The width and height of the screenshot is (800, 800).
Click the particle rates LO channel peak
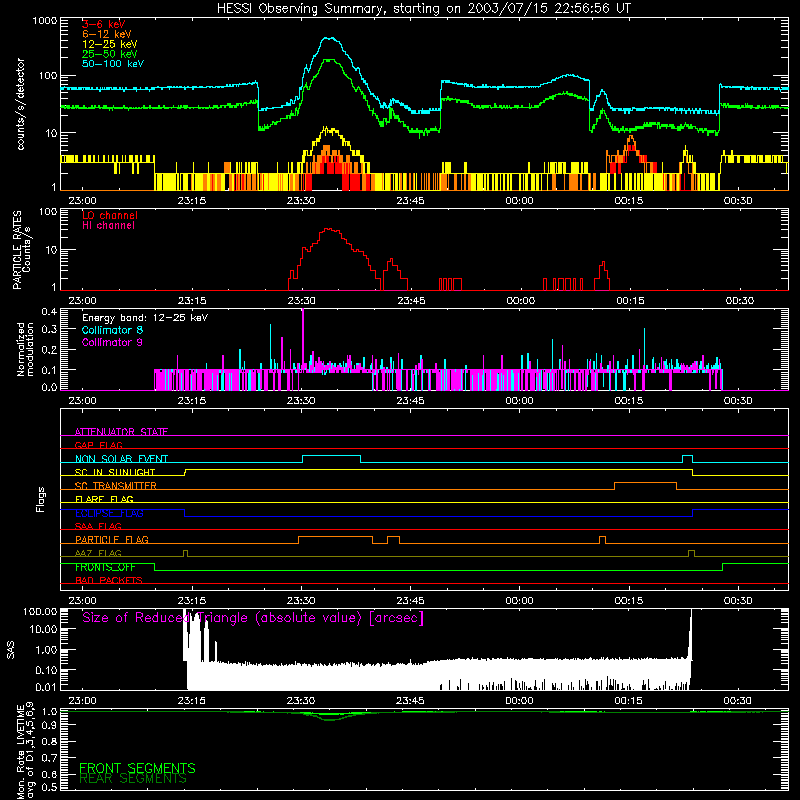330,229
